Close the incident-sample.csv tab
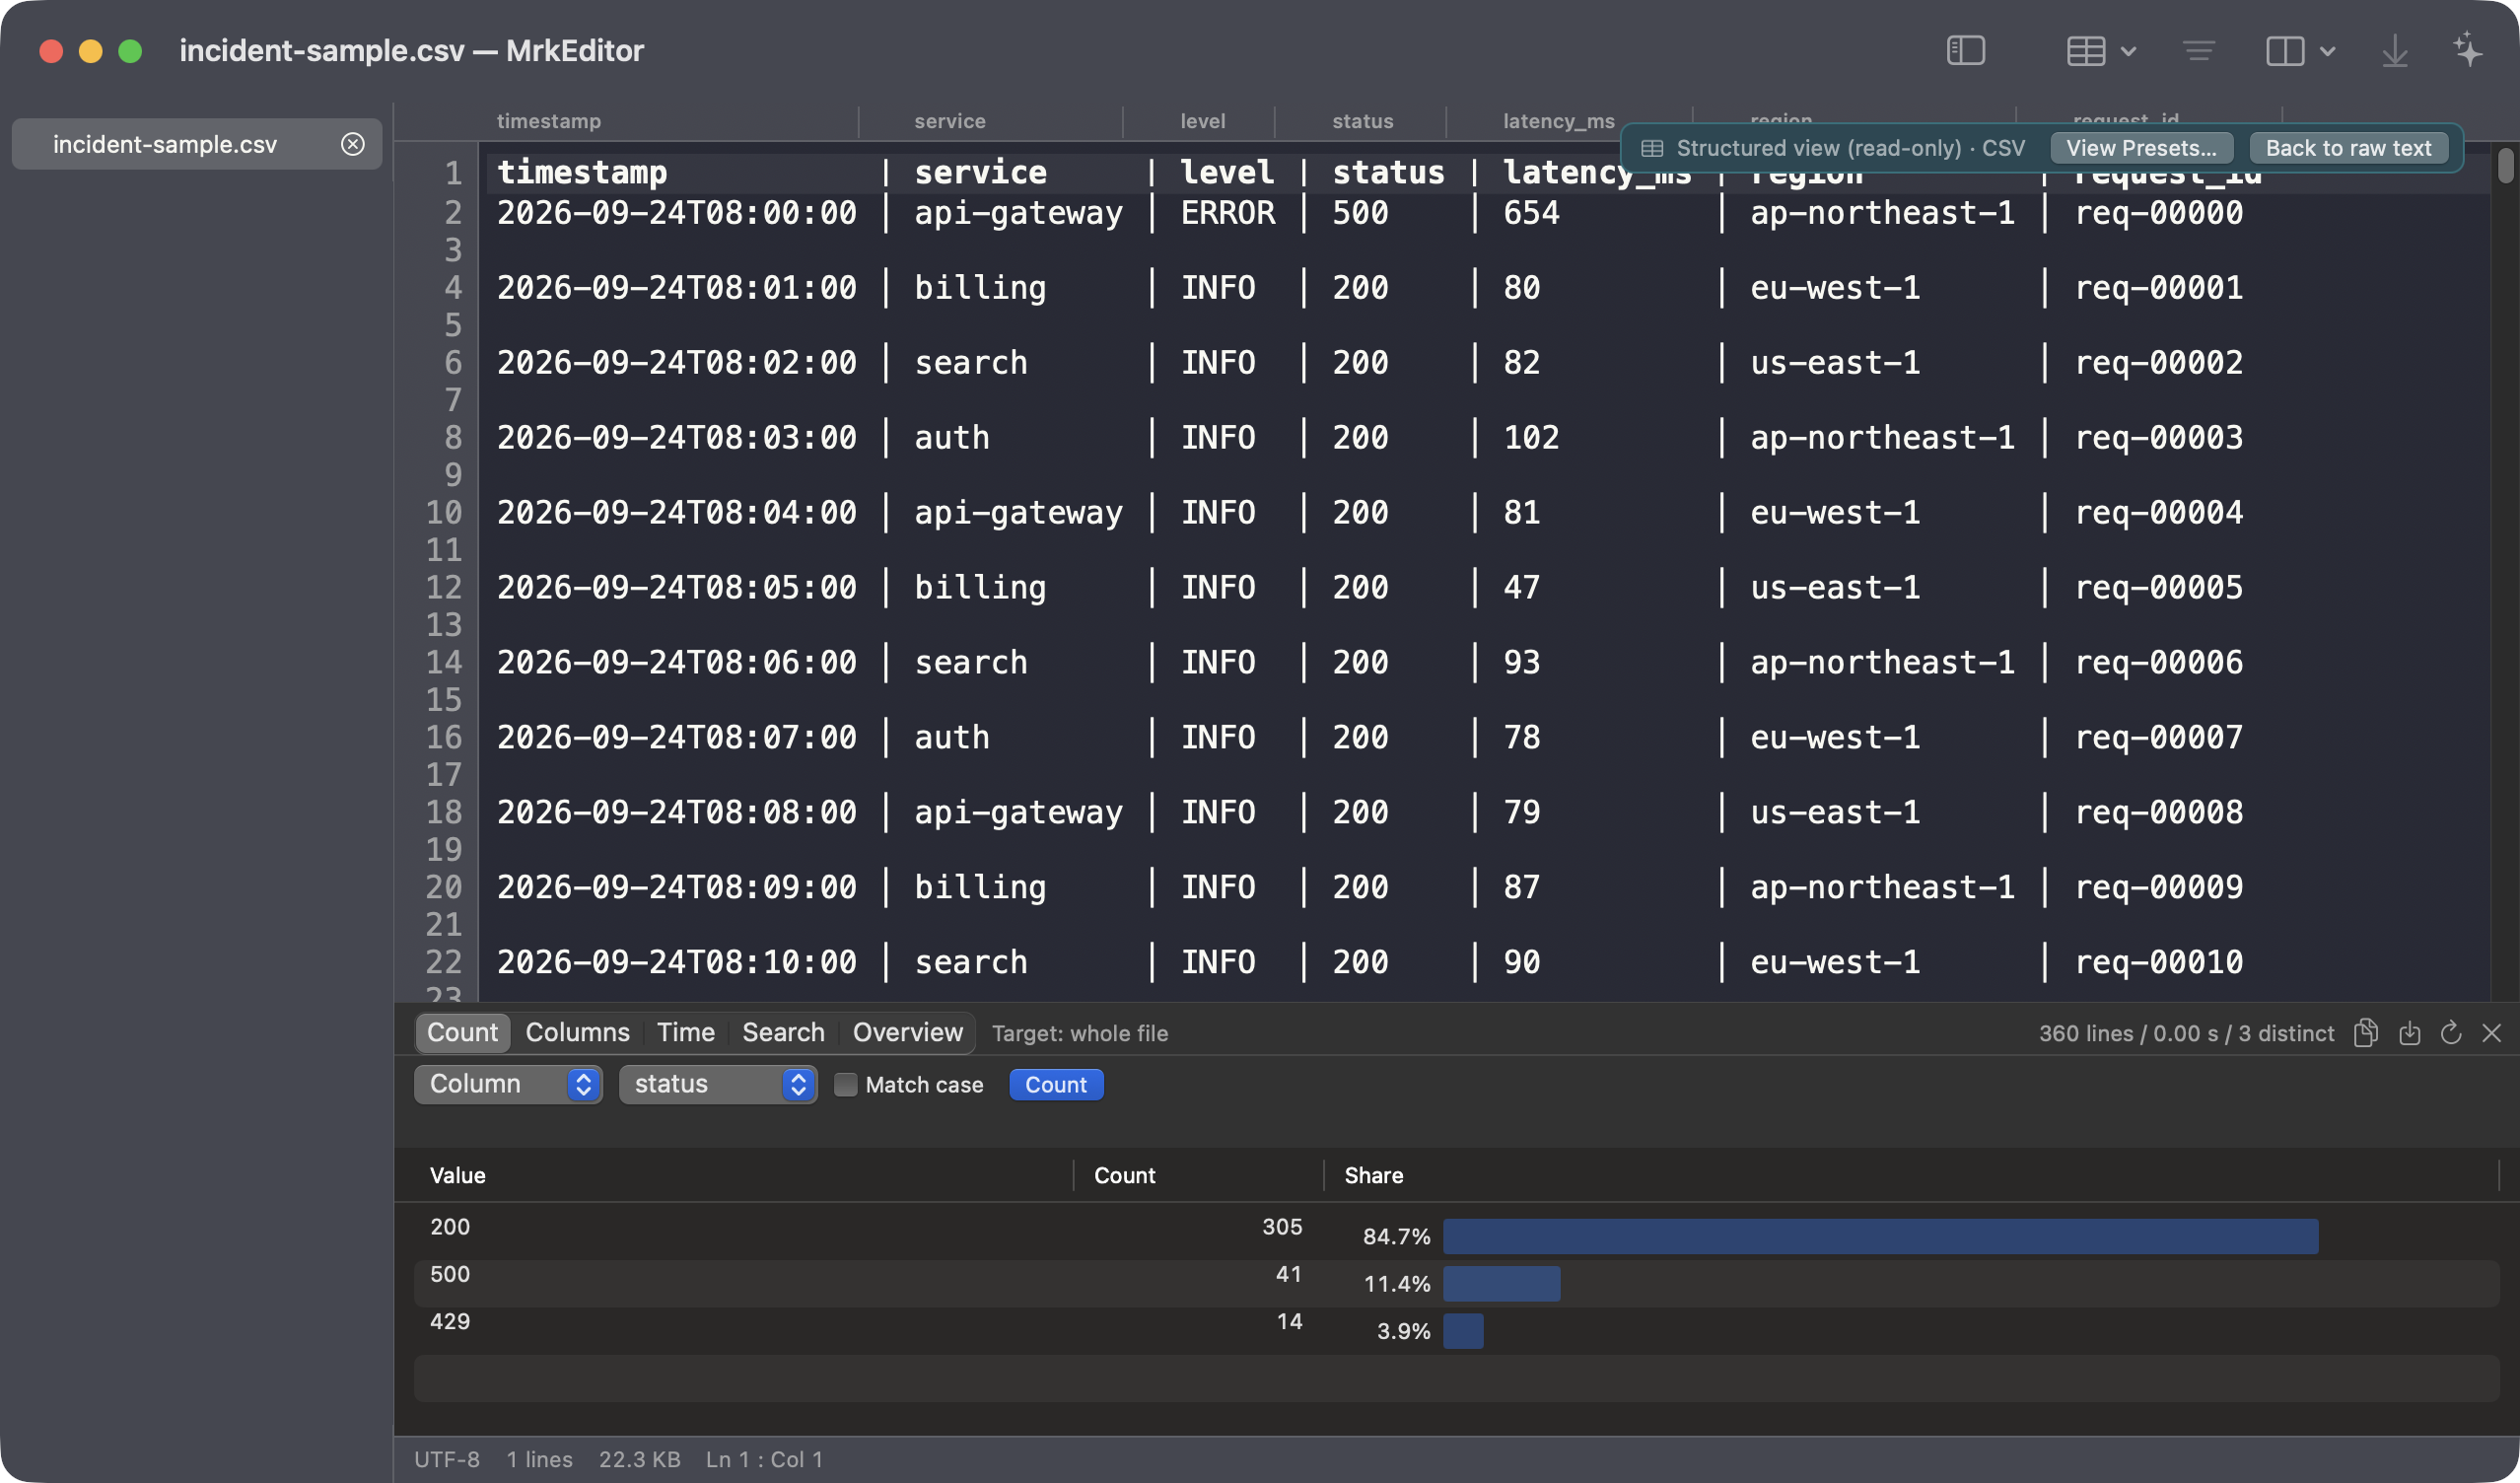 click(x=352, y=144)
